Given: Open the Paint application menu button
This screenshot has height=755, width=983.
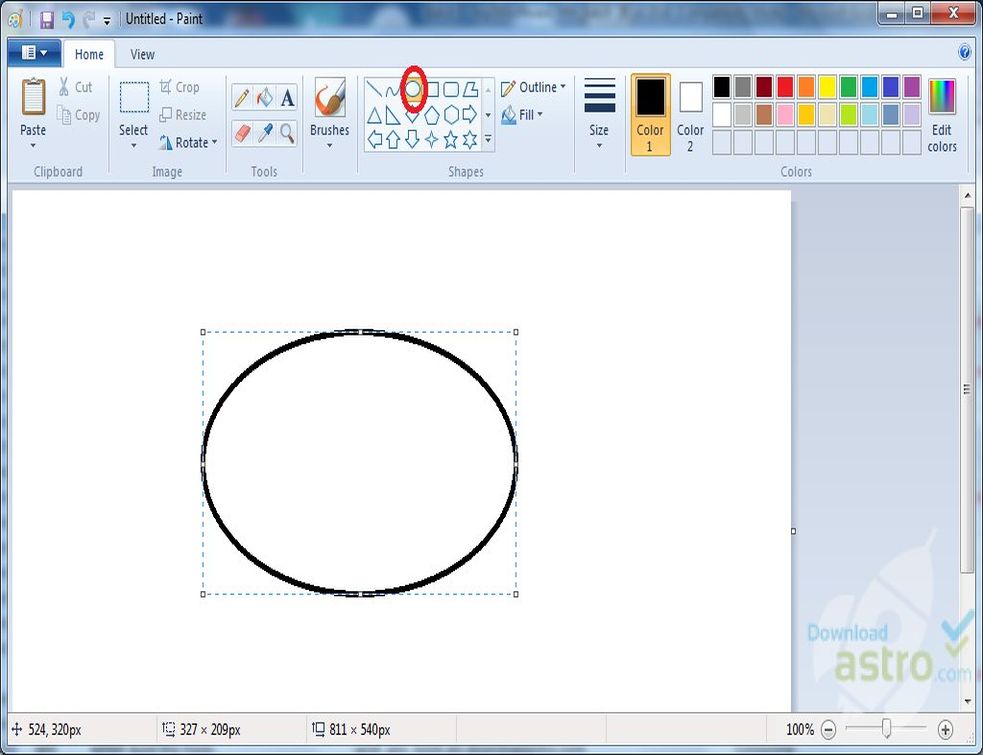Looking at the screenshot, I should point(34,53).
